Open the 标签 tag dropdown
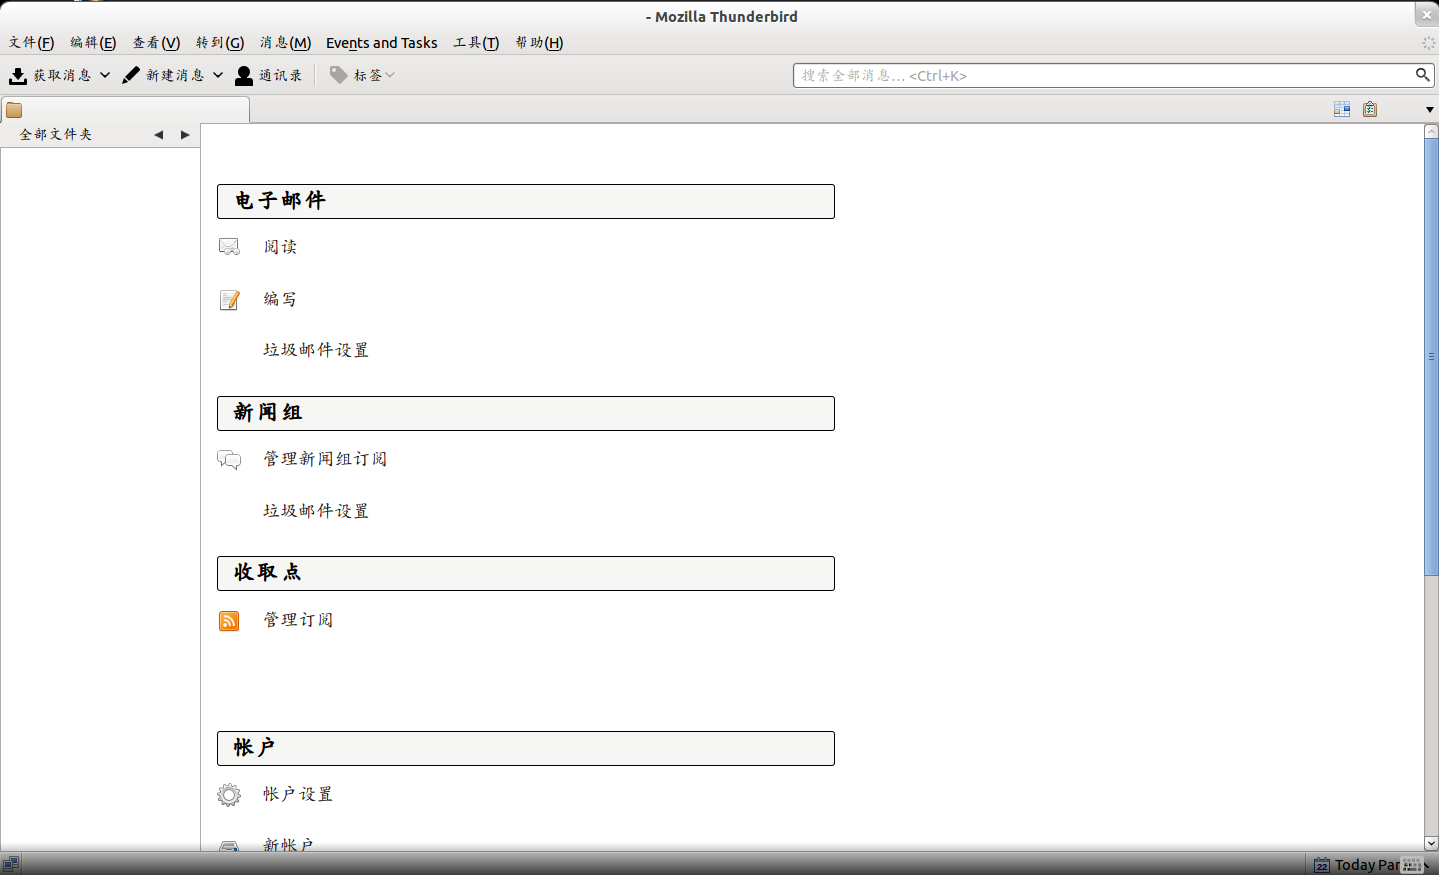The image size is (1439, 875). tap(362, 75)
